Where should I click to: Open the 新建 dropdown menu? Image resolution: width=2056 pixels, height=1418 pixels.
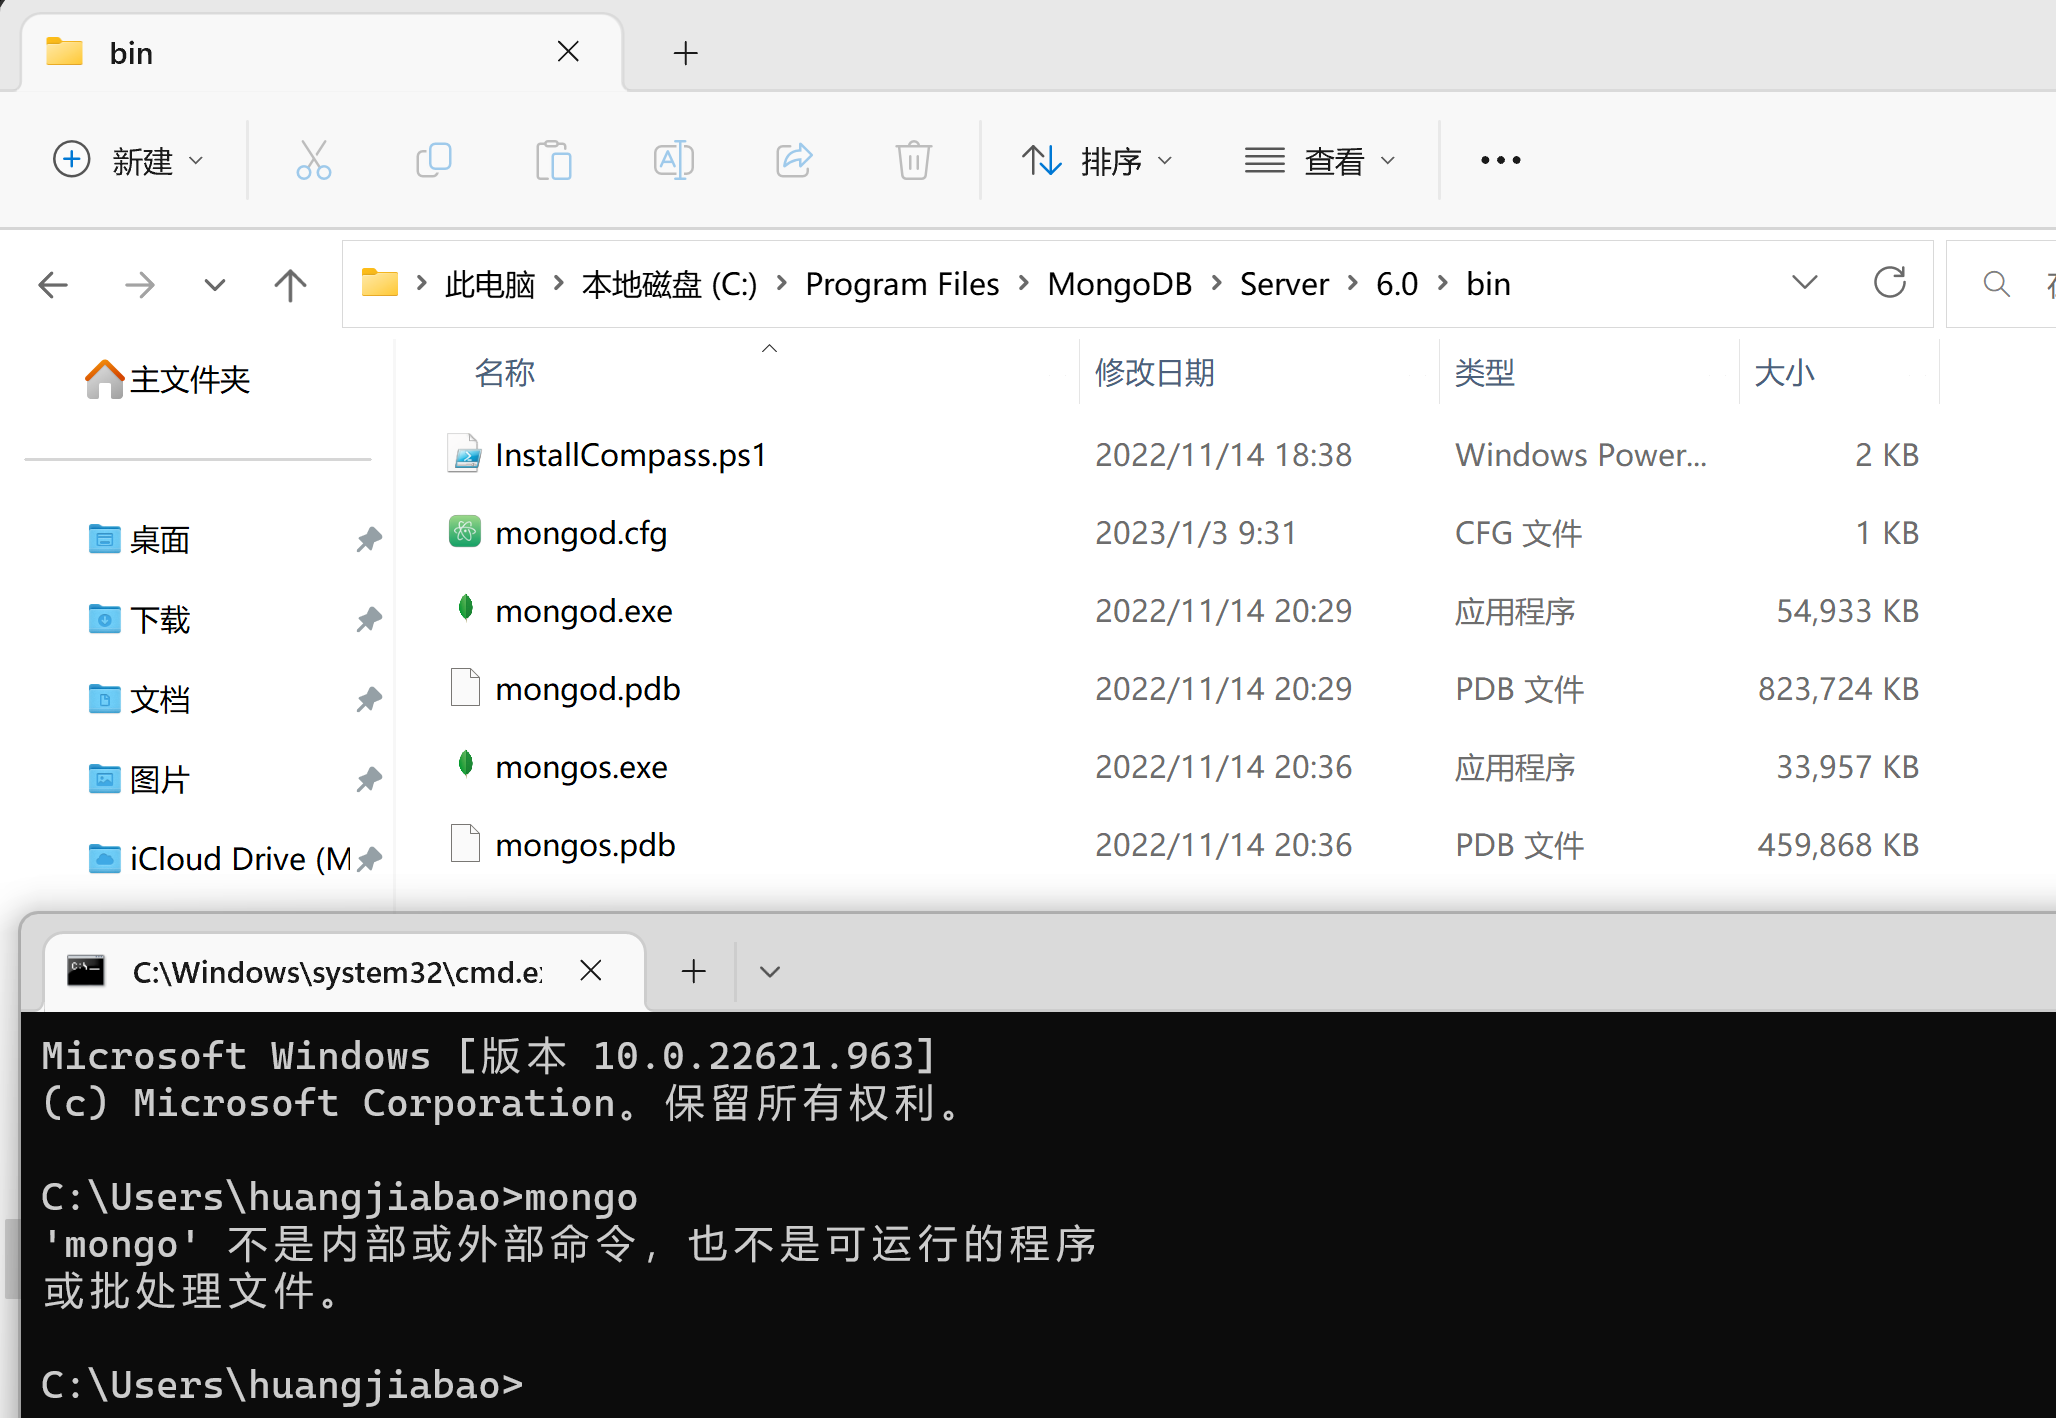(x=128, y=160)
